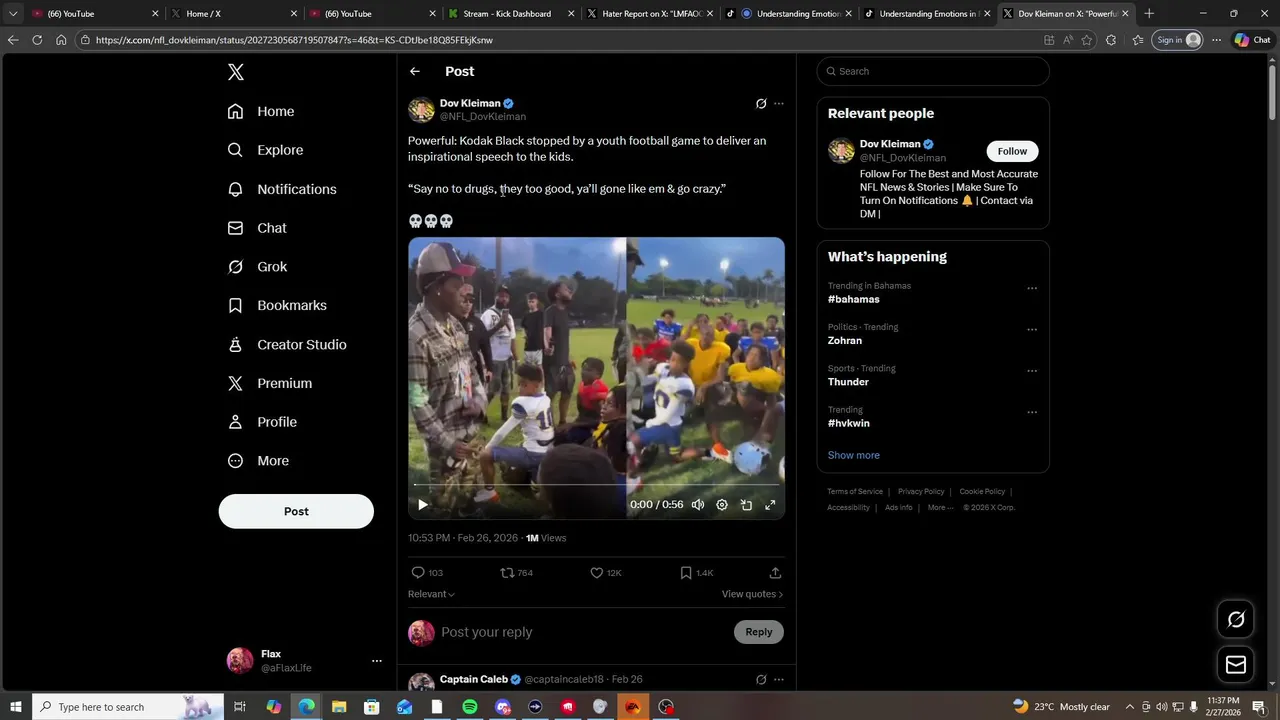Open Dov Kleiman's profile avatar in post
This screenshot has width=1280, height=720.
pyautogui.click(x=421, y=109)
